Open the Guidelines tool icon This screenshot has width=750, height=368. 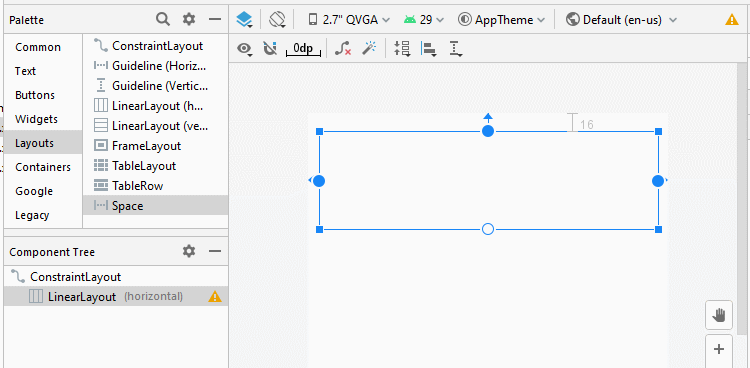point(455,49)
